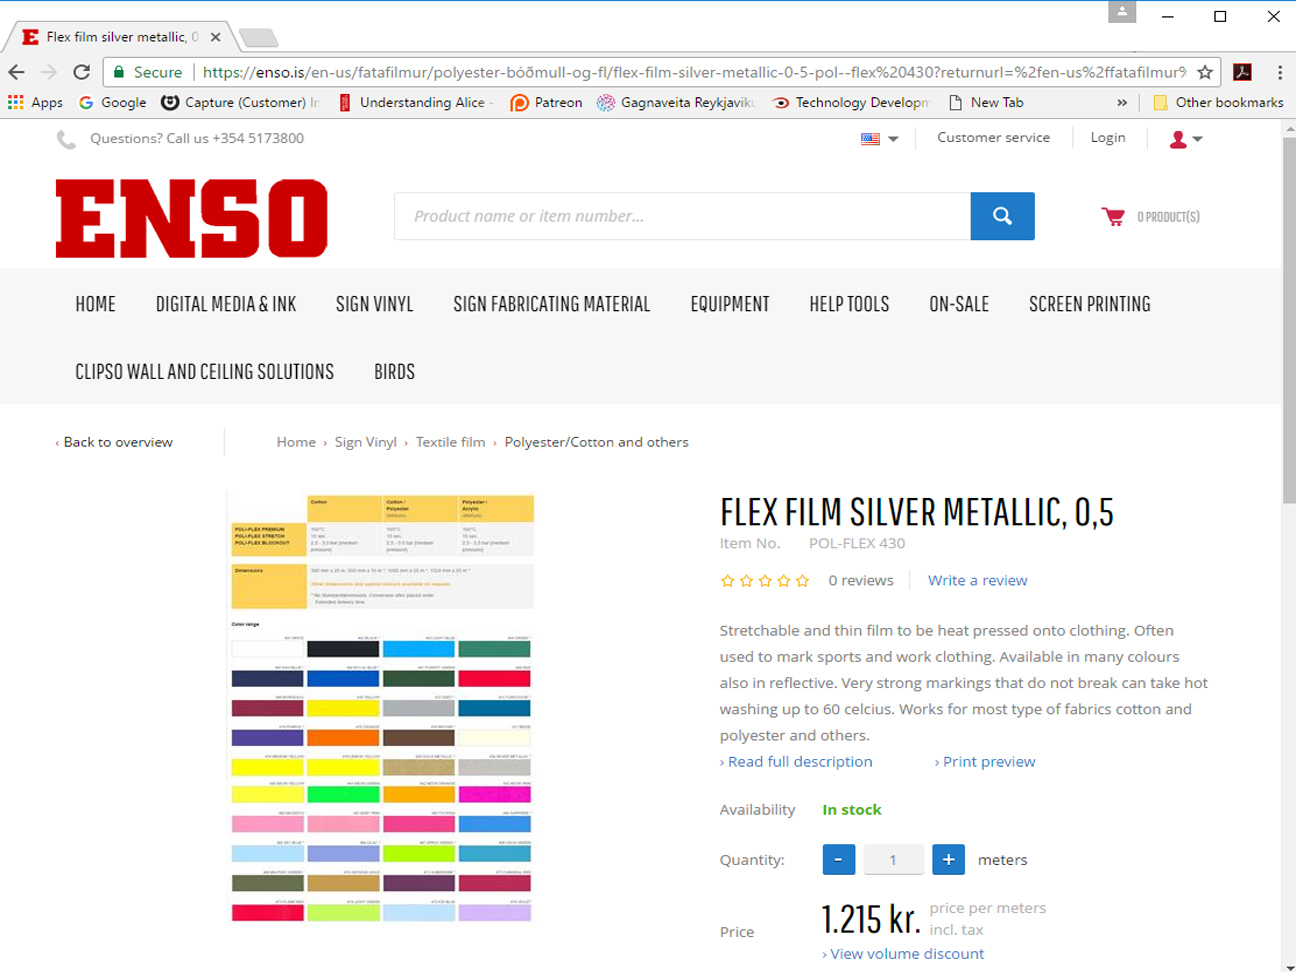Open Understanding Alice bookmark
The image size is (1296, 972).
point(415,102)
